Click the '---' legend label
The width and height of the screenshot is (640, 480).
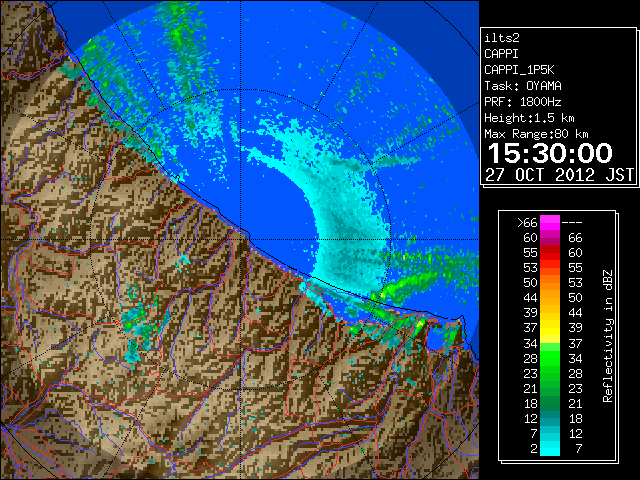pyautogui.click(x=572, y=223)
